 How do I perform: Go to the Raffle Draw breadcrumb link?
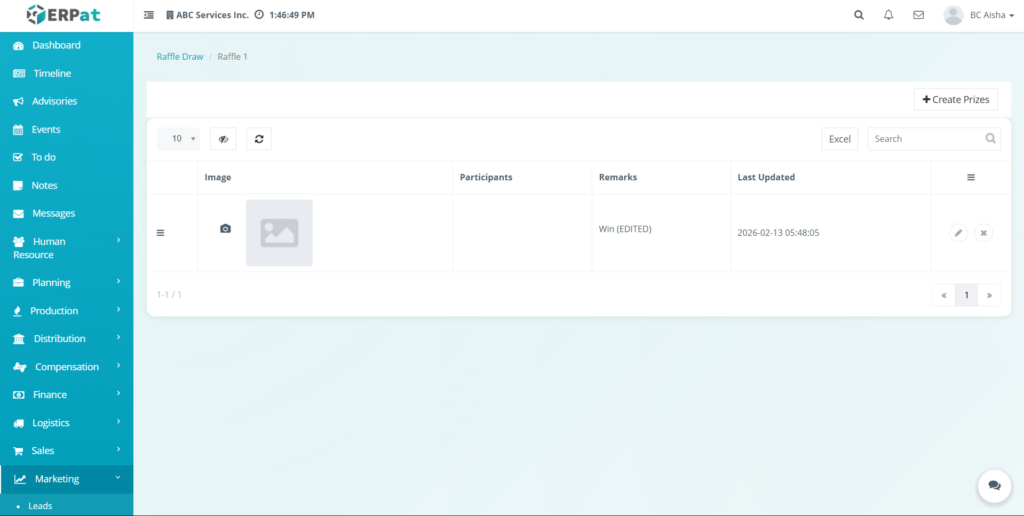click(x=180, y=57)
